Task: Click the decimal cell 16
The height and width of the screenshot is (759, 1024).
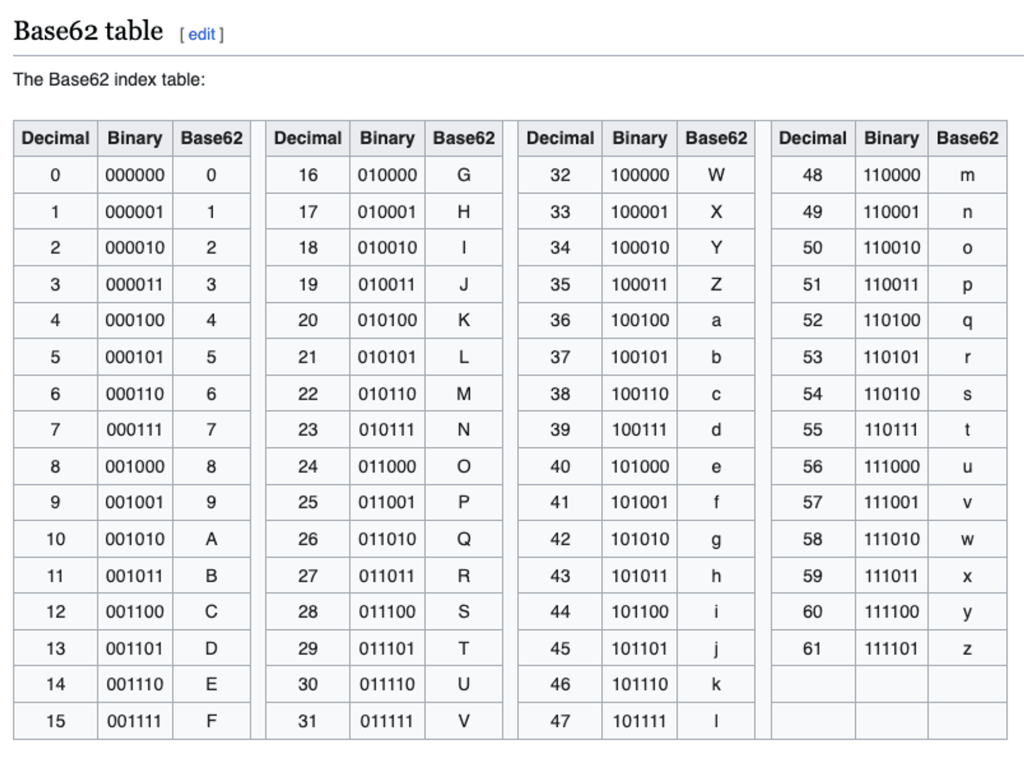Action: coord(308,175)
